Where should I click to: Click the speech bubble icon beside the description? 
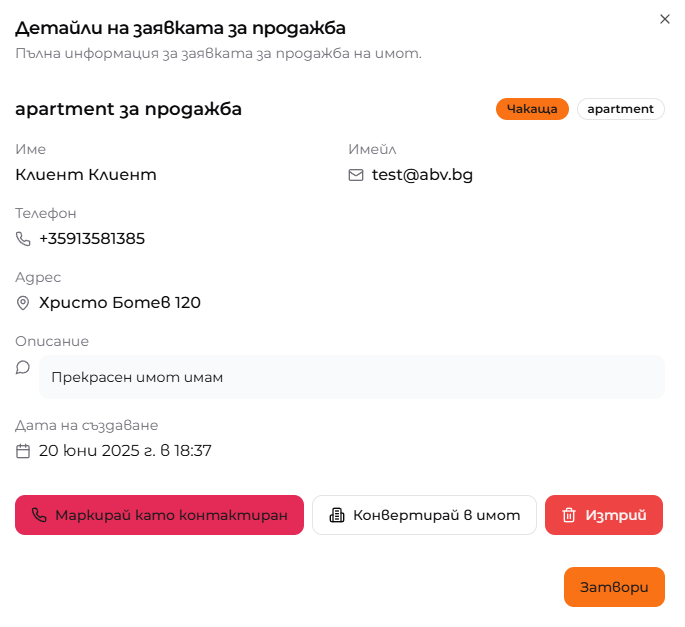(23, 368)
